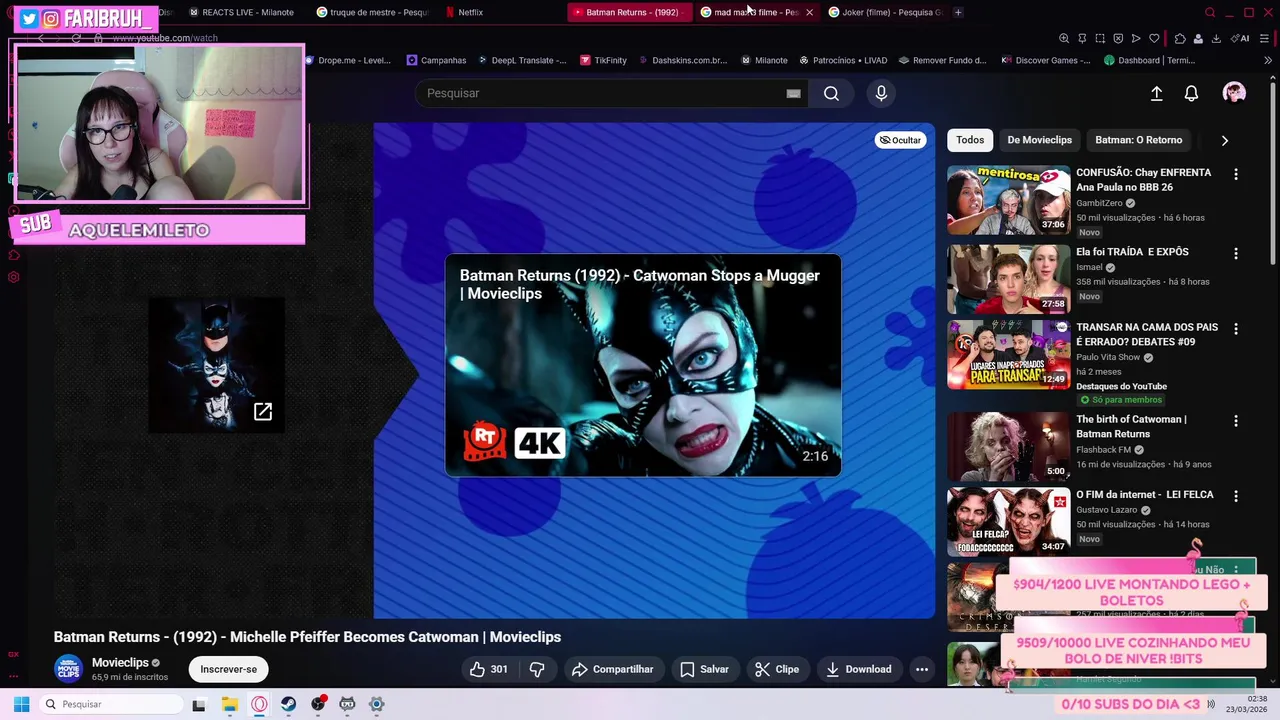The image size is (1280, 720).
Task: Open DeepL Translate bookmark
Action: [x=521, y=60]
